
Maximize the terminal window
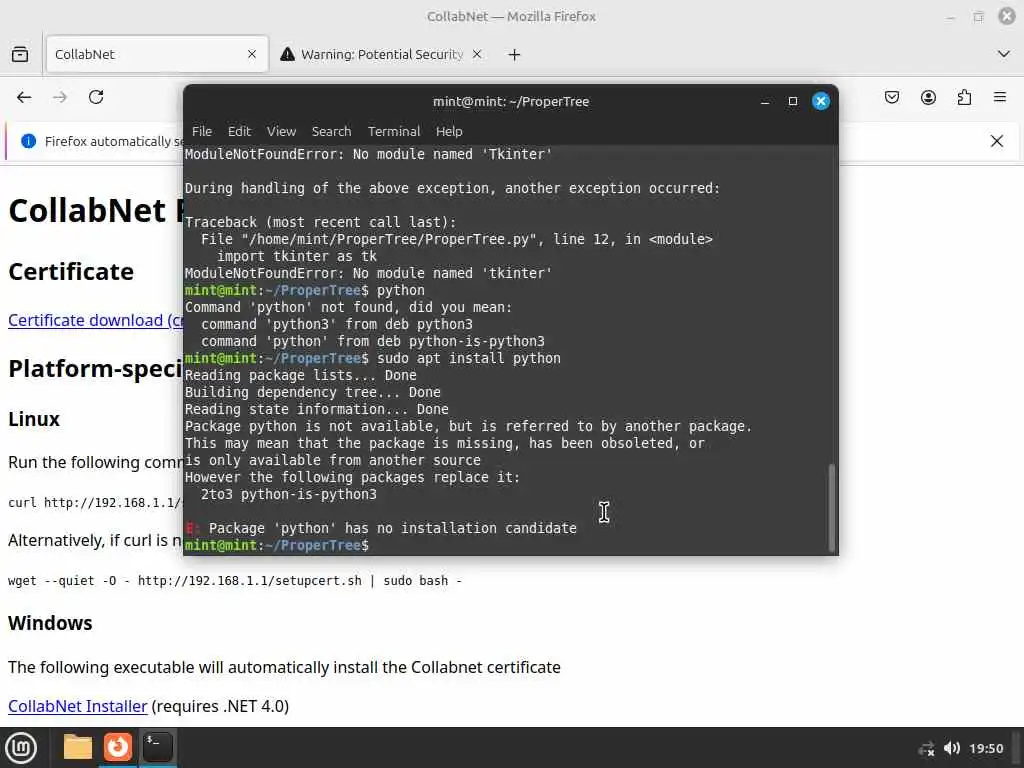click(x=793, y=101)
